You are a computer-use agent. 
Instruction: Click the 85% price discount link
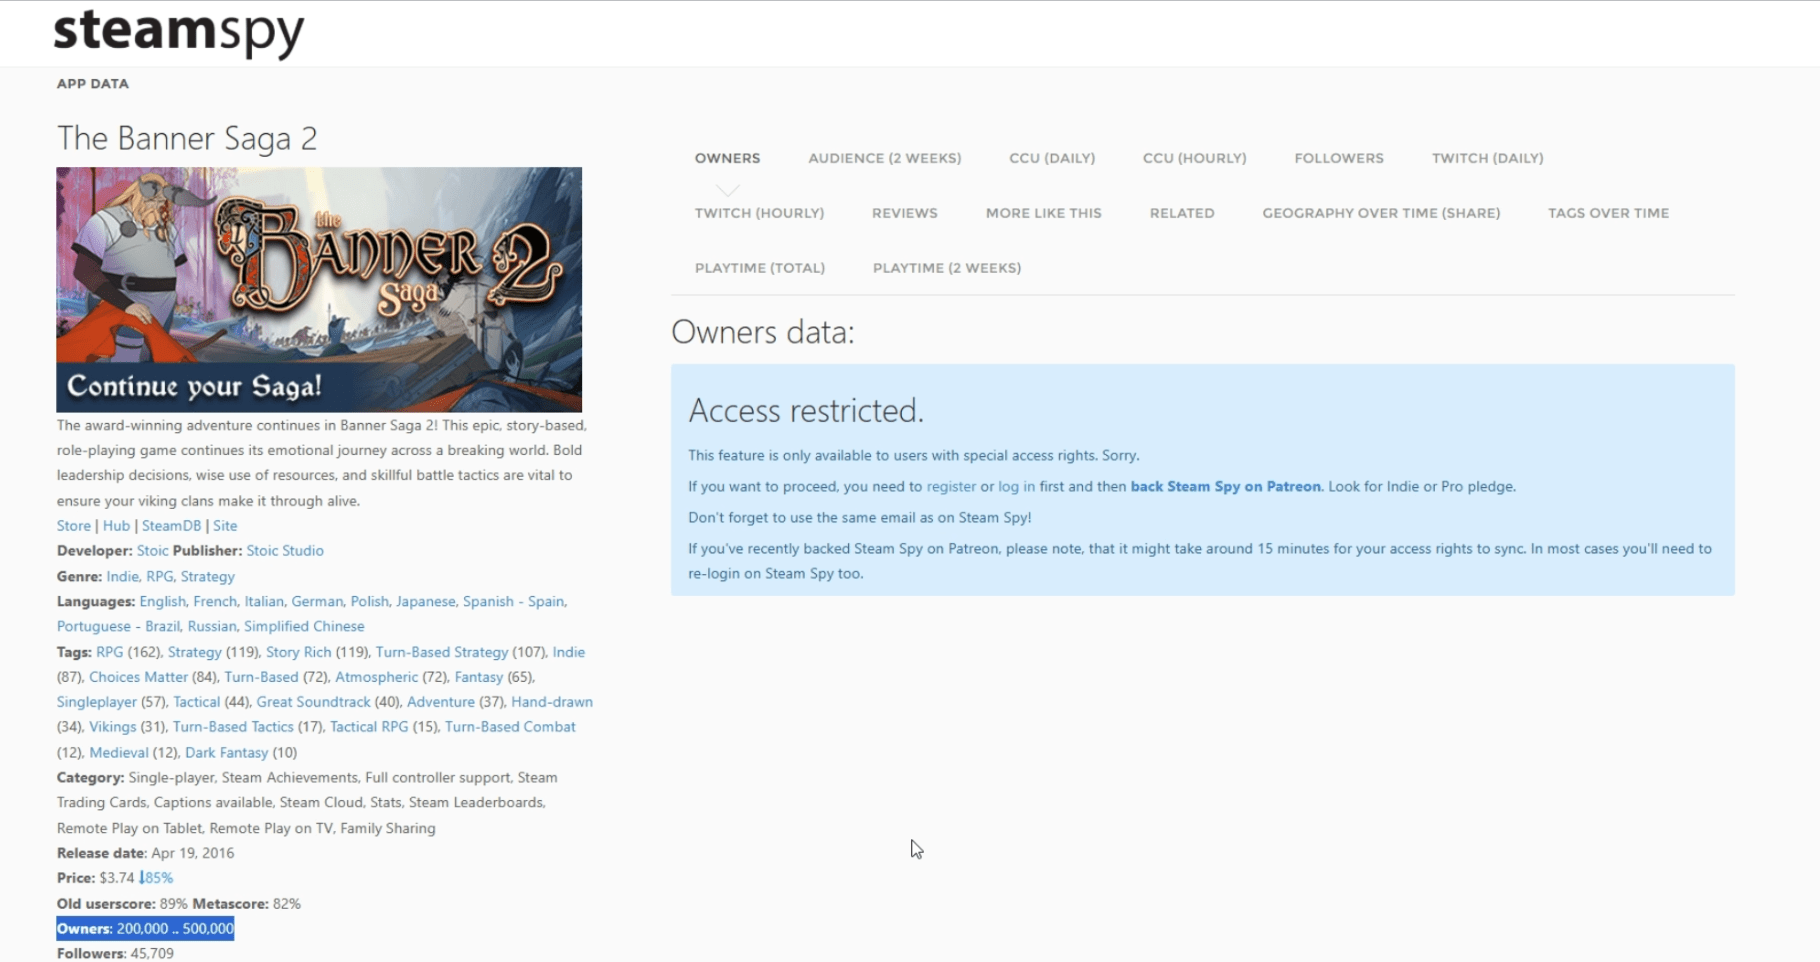click(156, 878)
